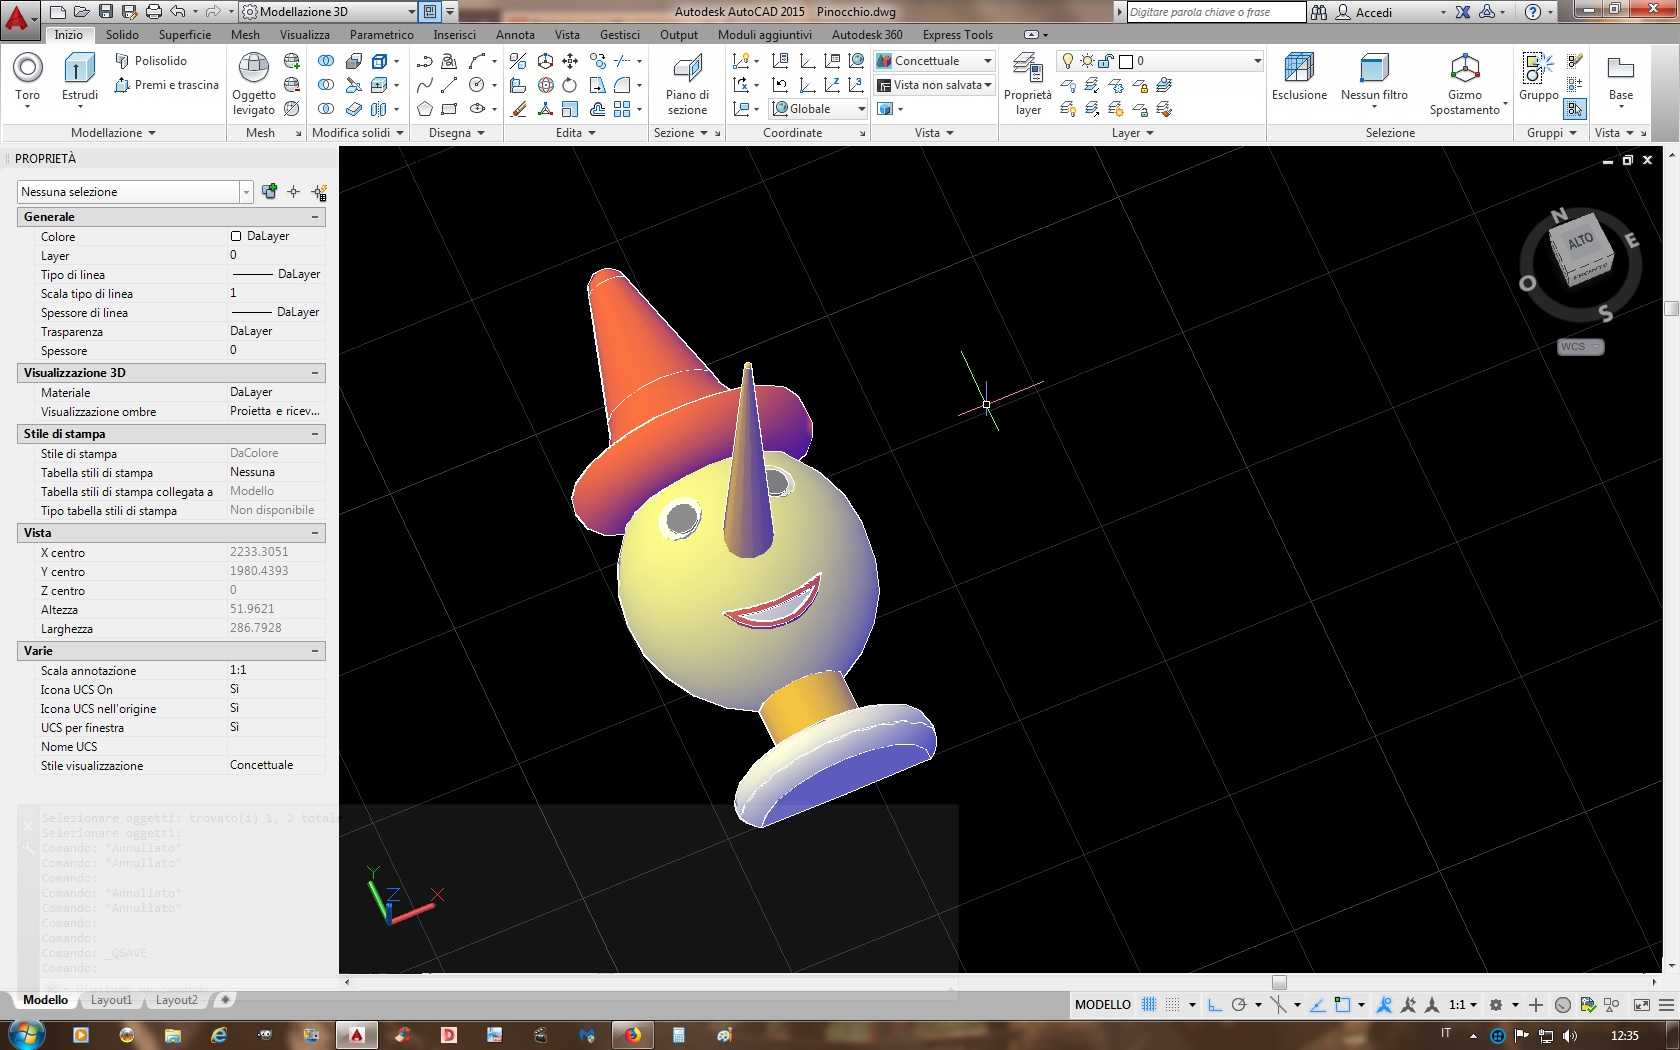Toggle the layer lock padlock icon
This screenshot has width=1680, height=1050.
[1106, 61]
